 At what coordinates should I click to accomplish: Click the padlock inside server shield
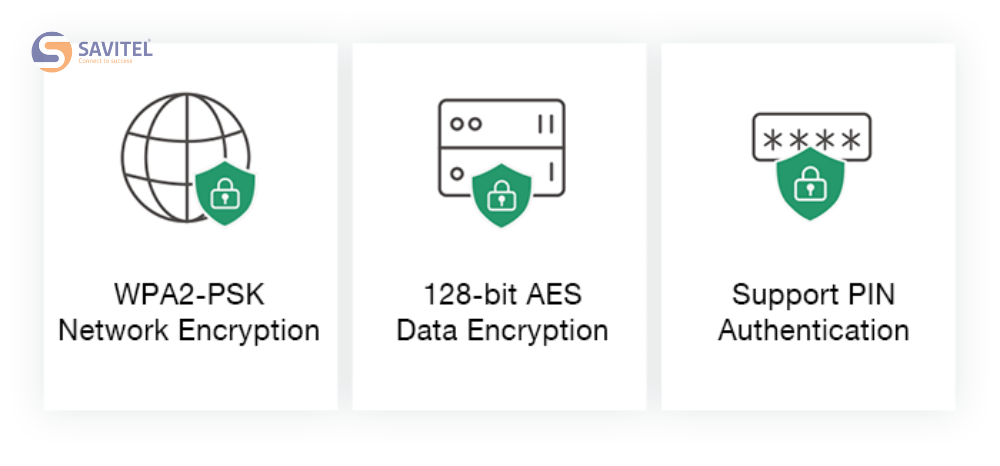click(501, 195)
